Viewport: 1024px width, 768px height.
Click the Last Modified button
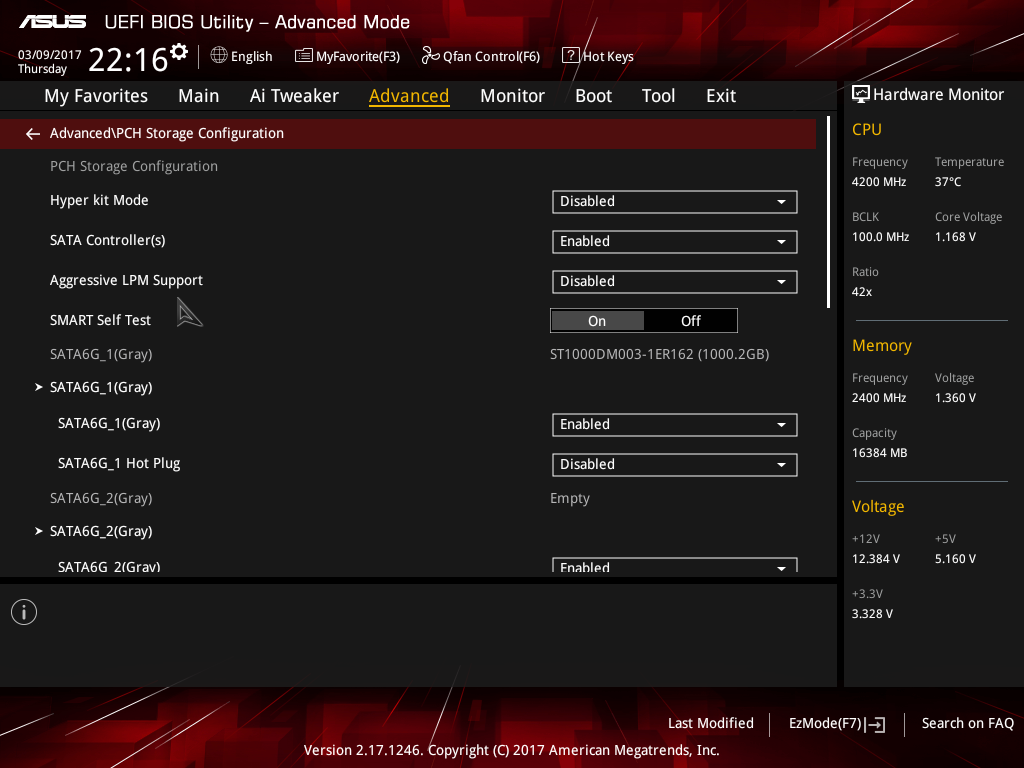click(711, 723)
